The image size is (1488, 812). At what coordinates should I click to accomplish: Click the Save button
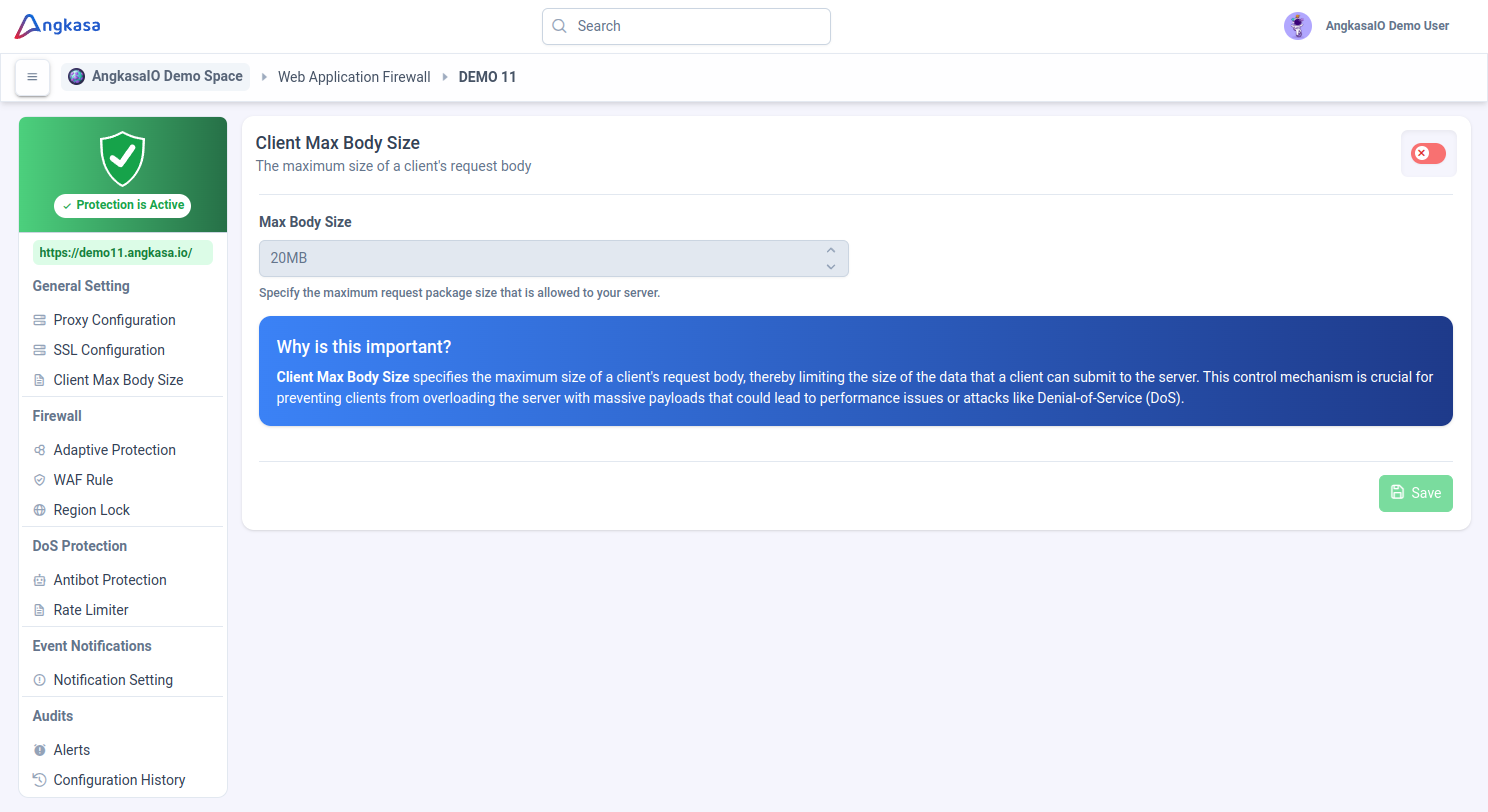pyautogui.click(x=1416, y=493)
